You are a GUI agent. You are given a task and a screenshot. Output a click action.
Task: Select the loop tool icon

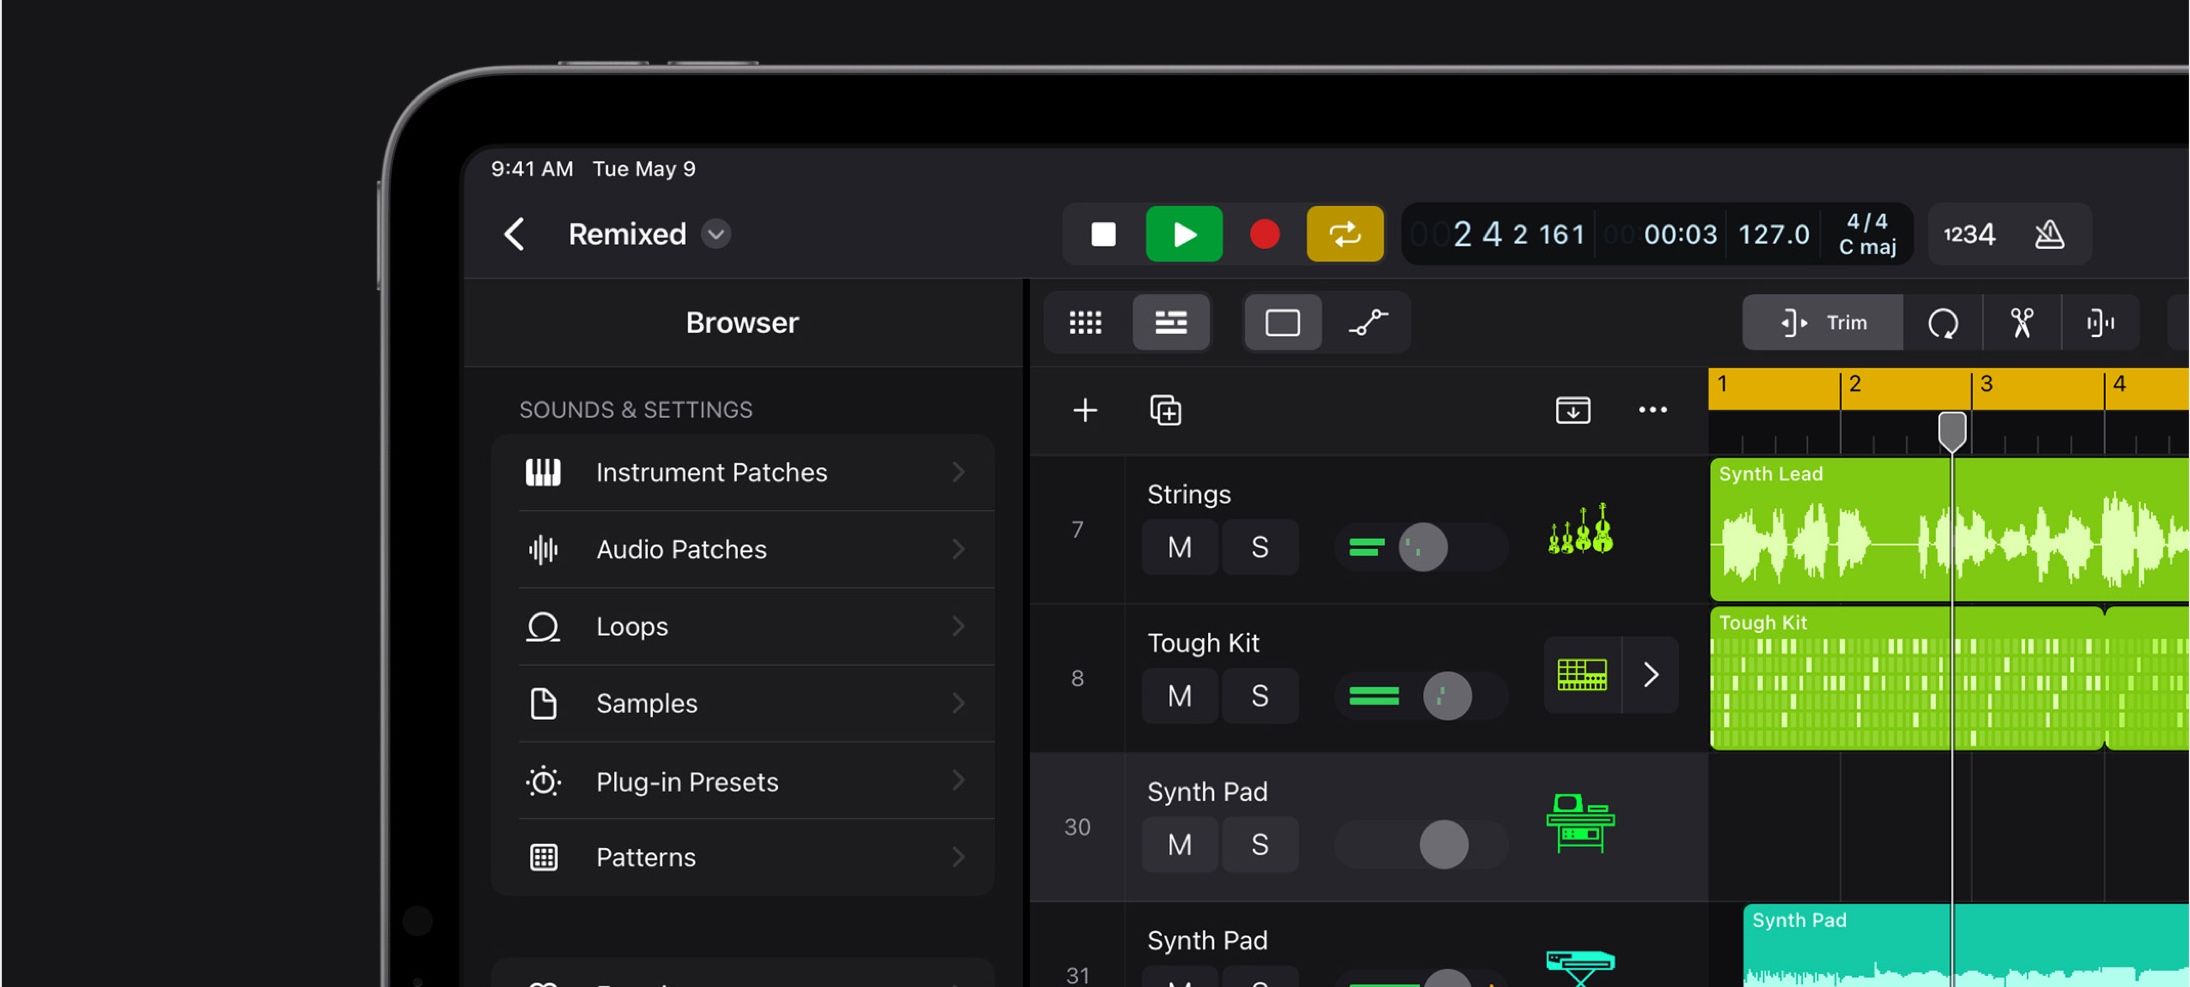pyautogui.click(x=1943, y=322)
